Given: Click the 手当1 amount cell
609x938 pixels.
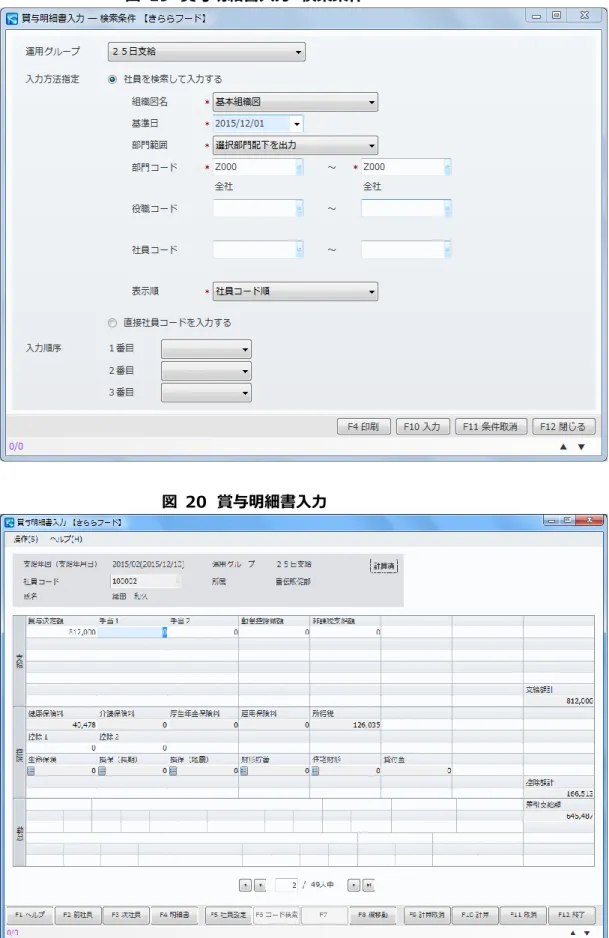Looking at the screenshot, I should 132,632.
